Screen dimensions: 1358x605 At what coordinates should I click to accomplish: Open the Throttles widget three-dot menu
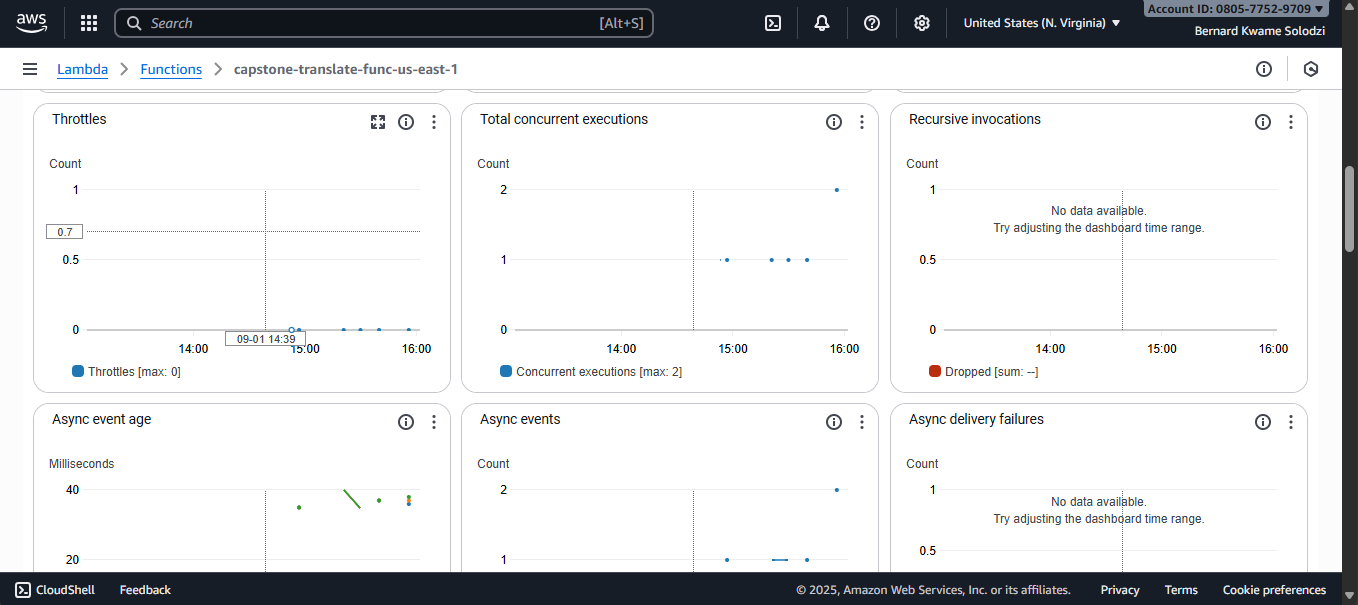[434, 122]
